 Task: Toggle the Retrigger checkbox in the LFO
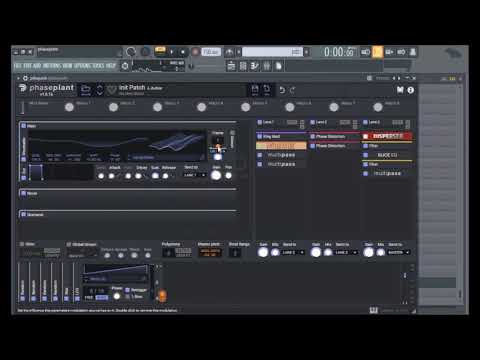(x=127, y=290)
